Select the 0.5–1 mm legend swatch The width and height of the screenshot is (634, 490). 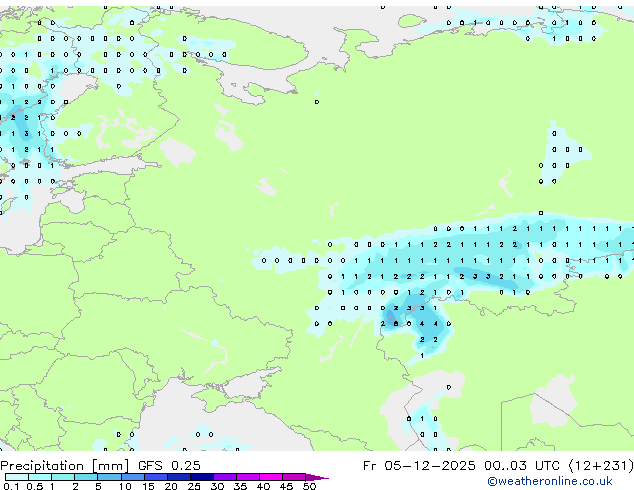click(x=40, y=477)
